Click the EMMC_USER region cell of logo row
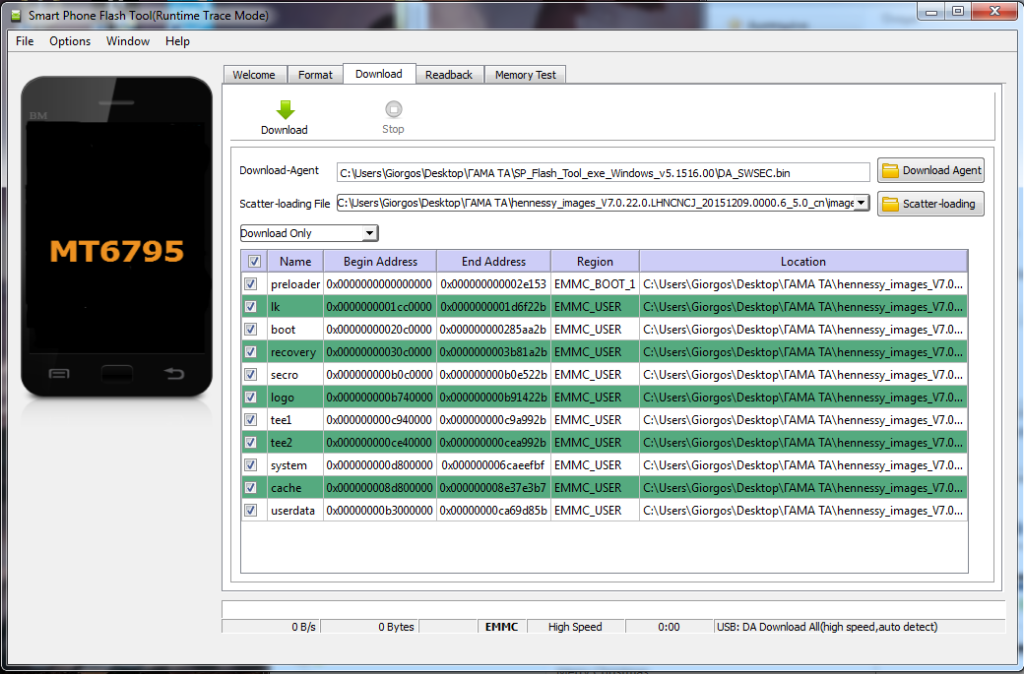 [595, 397]
